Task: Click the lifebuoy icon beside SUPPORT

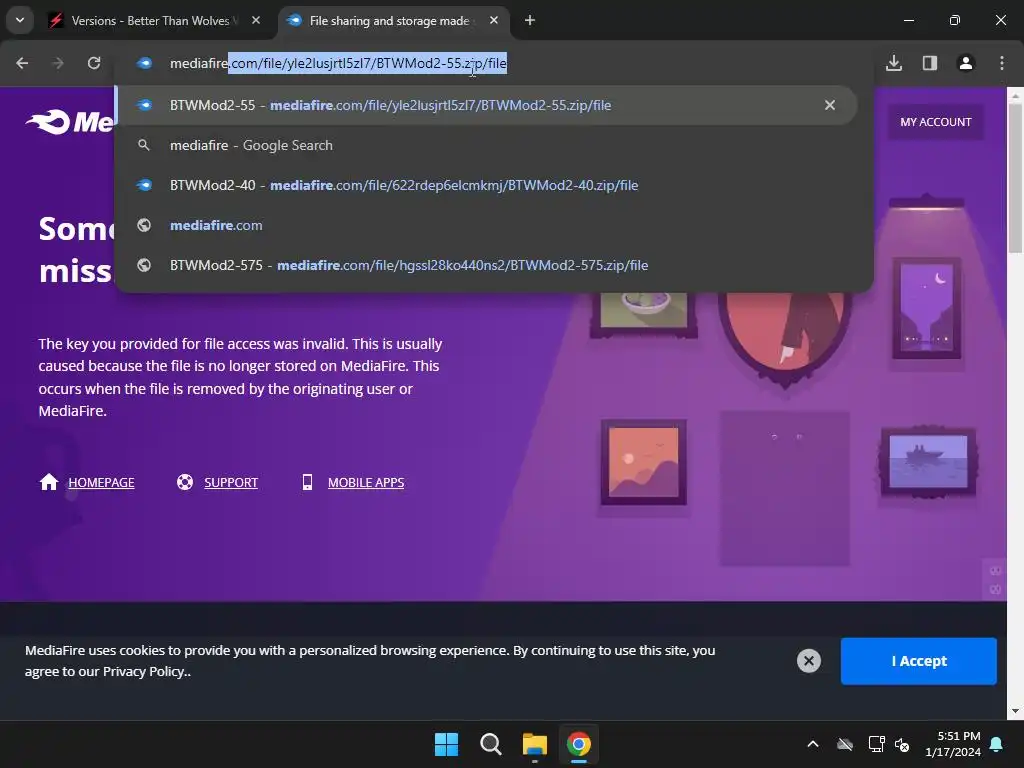Action: [x=185, y=482]
